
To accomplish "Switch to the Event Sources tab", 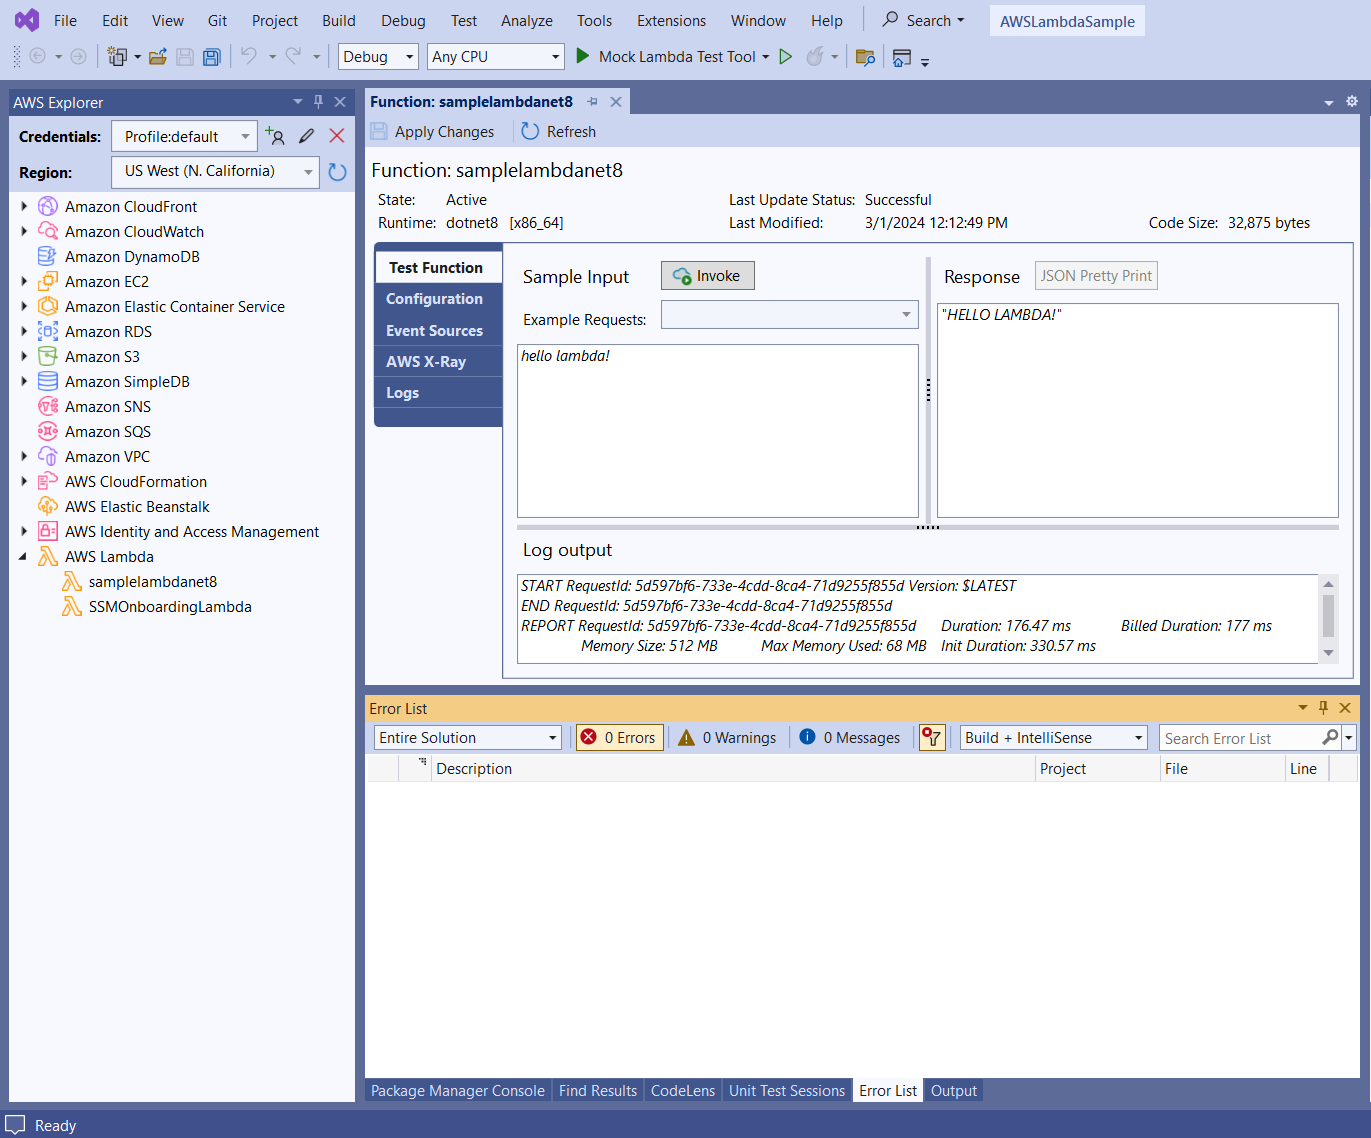I will pyautogui.click(x=434, y=330).
